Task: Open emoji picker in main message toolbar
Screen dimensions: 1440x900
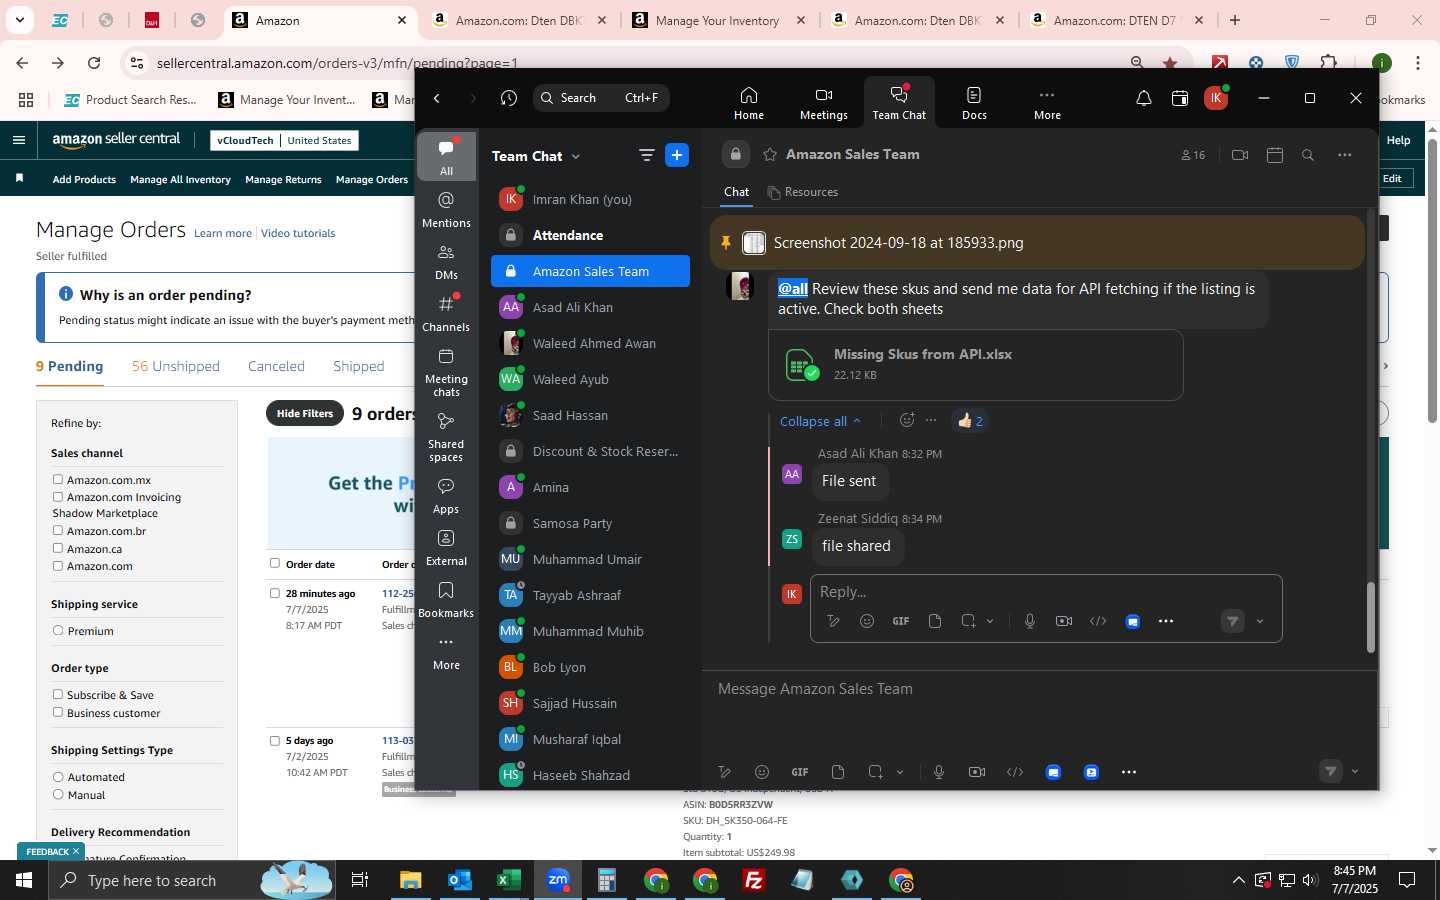Action: (762, 772)
